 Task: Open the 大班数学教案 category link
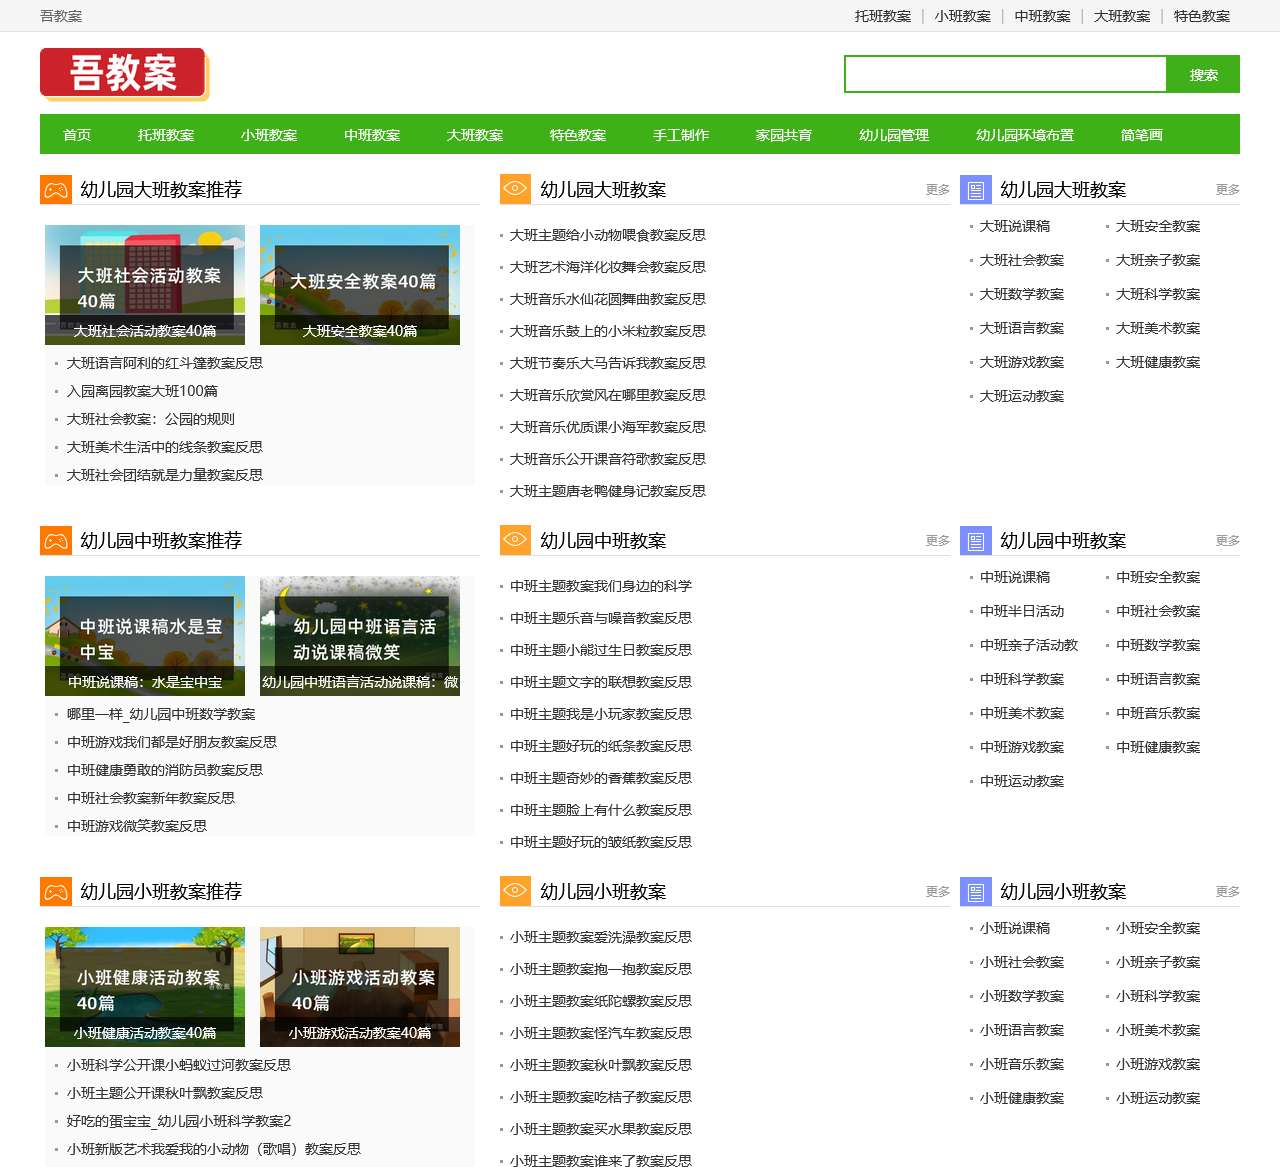[1021, 294]
